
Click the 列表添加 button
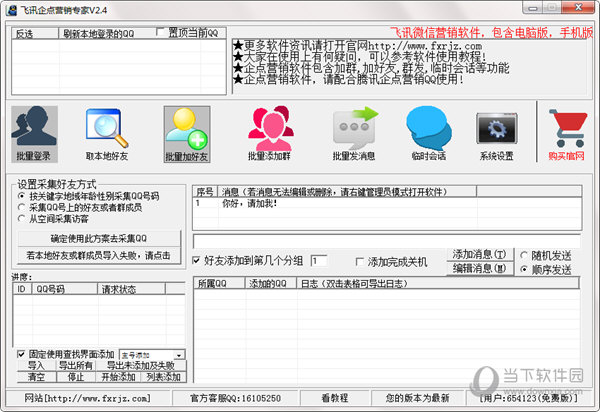click(164, 377)
